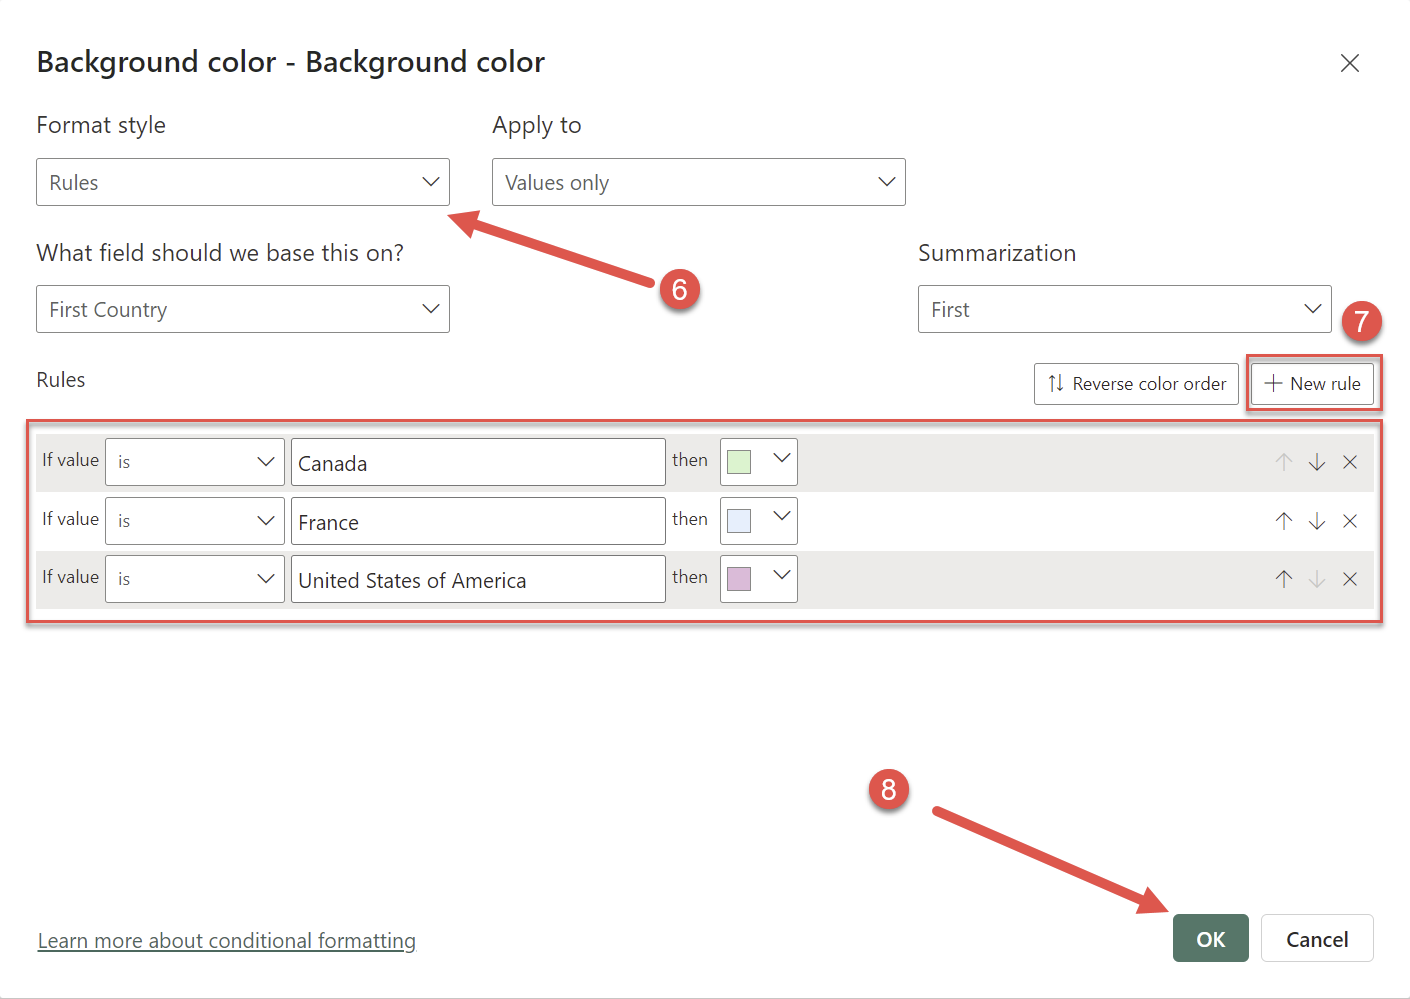Move the France rule up
Image resolution: width=1410 pixels, height=999 pixels.
click(1284, 521)
